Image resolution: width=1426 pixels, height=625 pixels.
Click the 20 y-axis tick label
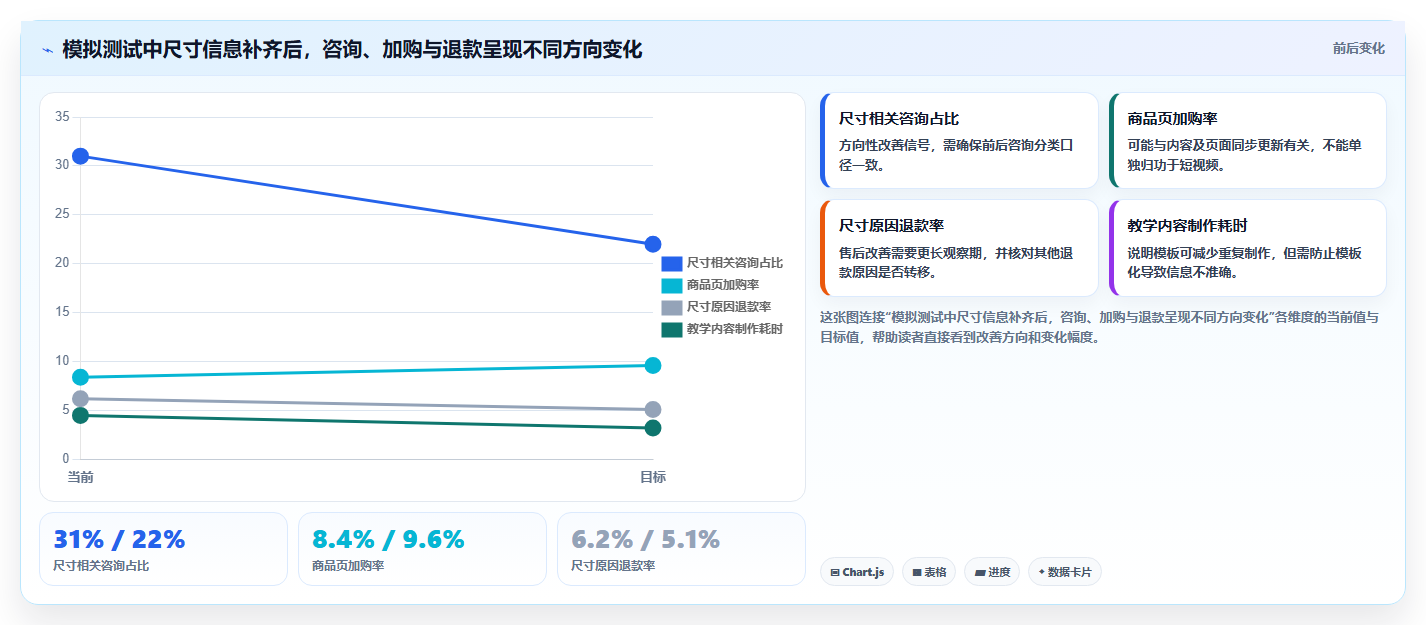62,263
